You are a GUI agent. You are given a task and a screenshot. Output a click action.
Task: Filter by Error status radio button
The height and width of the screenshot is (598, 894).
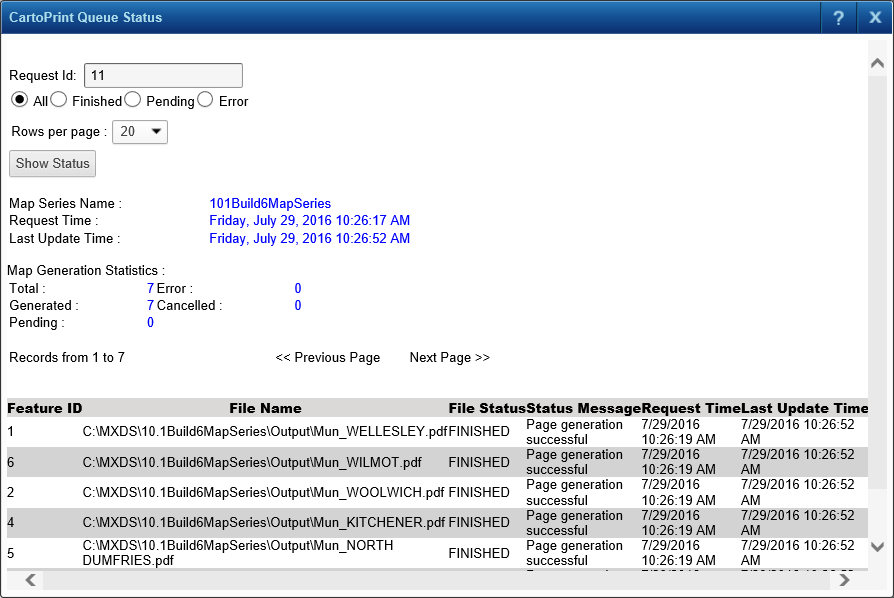click(x=205, y=100)
